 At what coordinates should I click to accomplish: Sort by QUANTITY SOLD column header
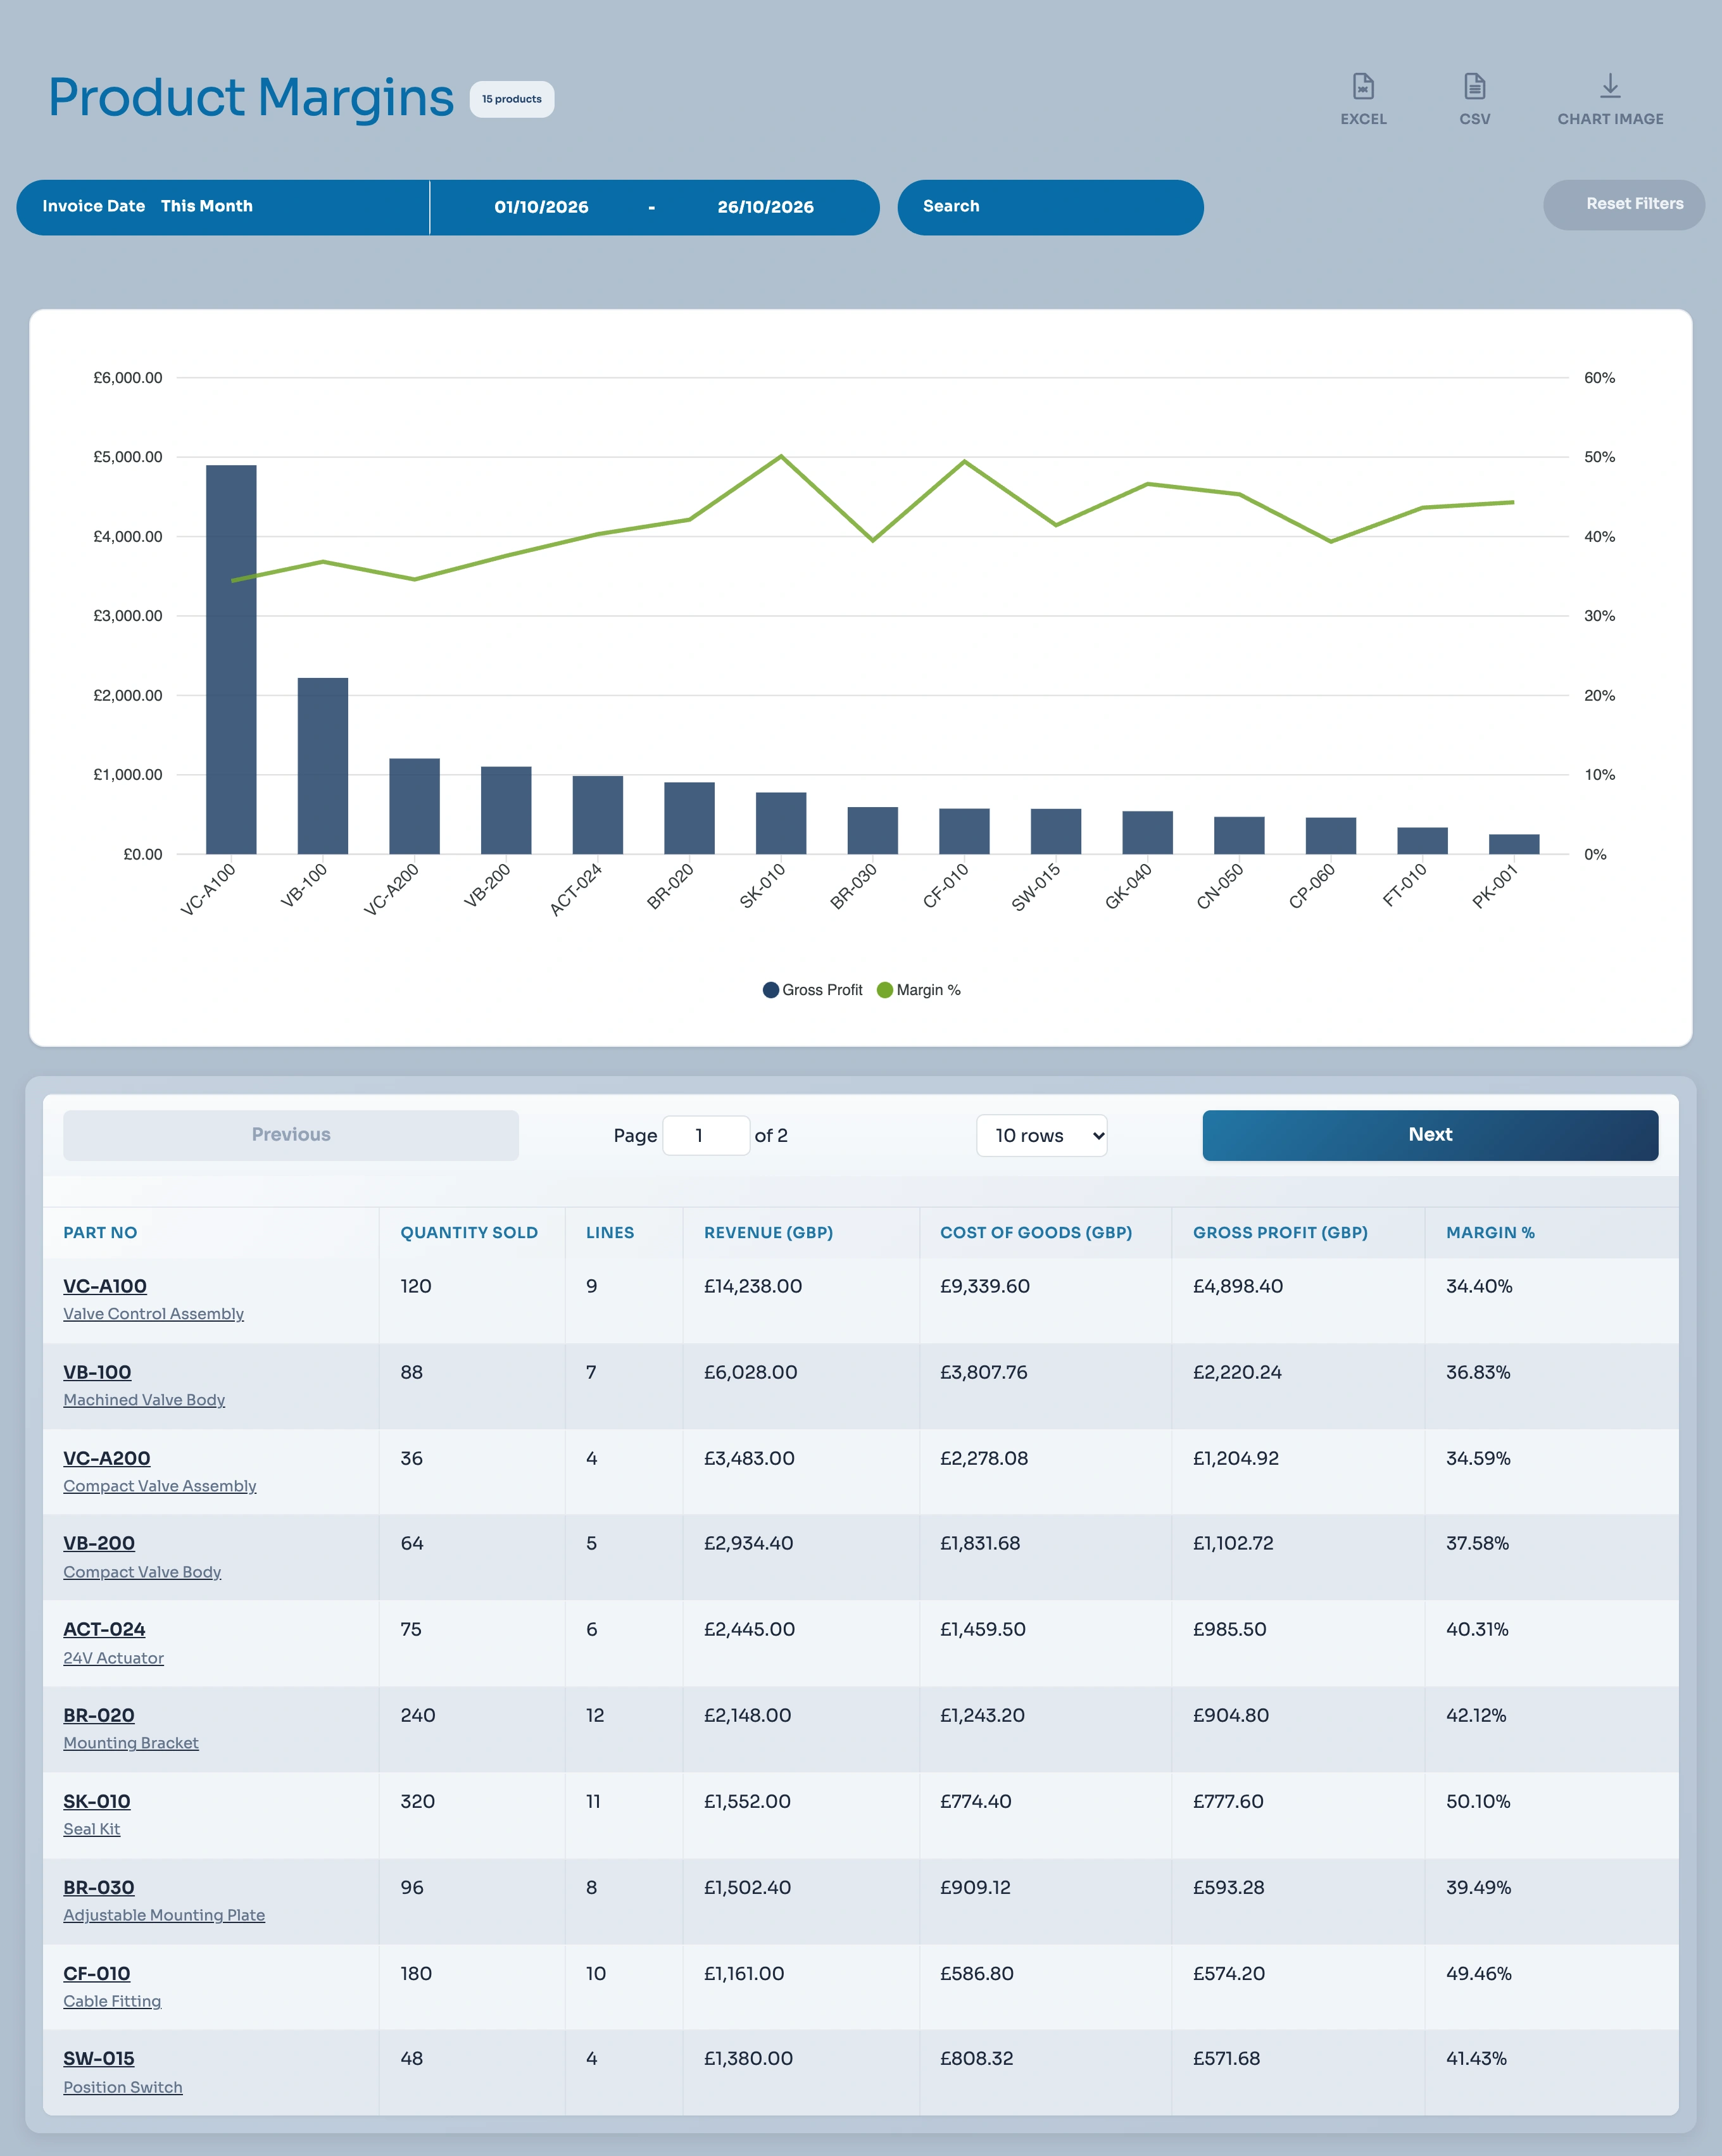click(x=469, y=1233)
